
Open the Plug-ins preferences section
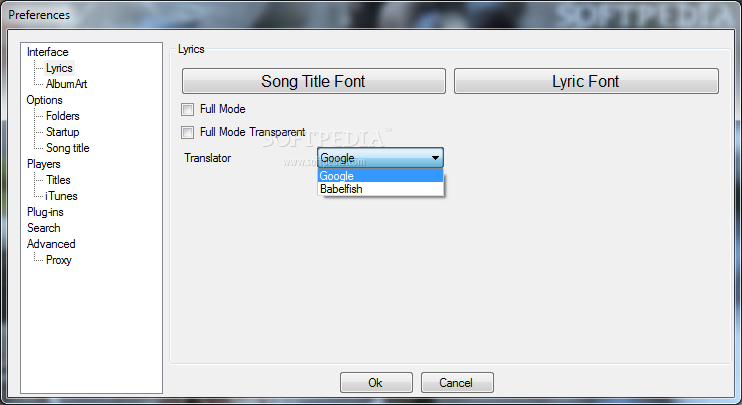click(x=45, y=212)
